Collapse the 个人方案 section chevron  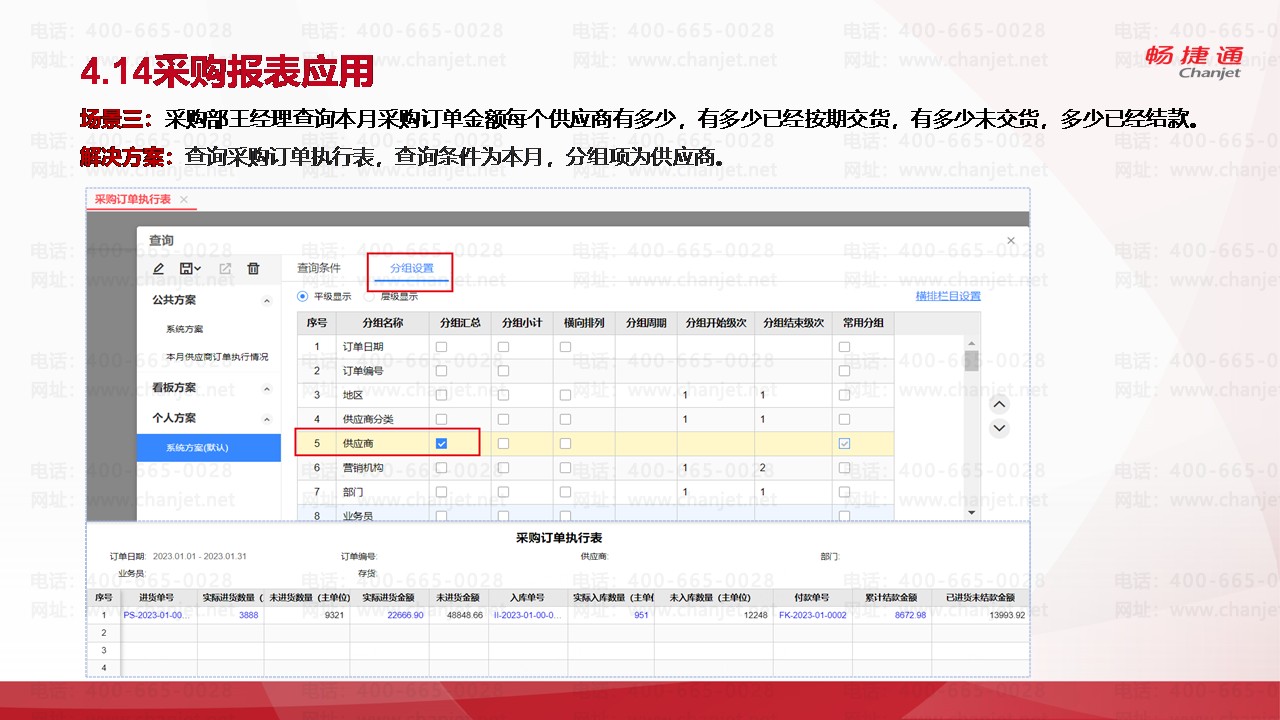click(x=267, y=419)
